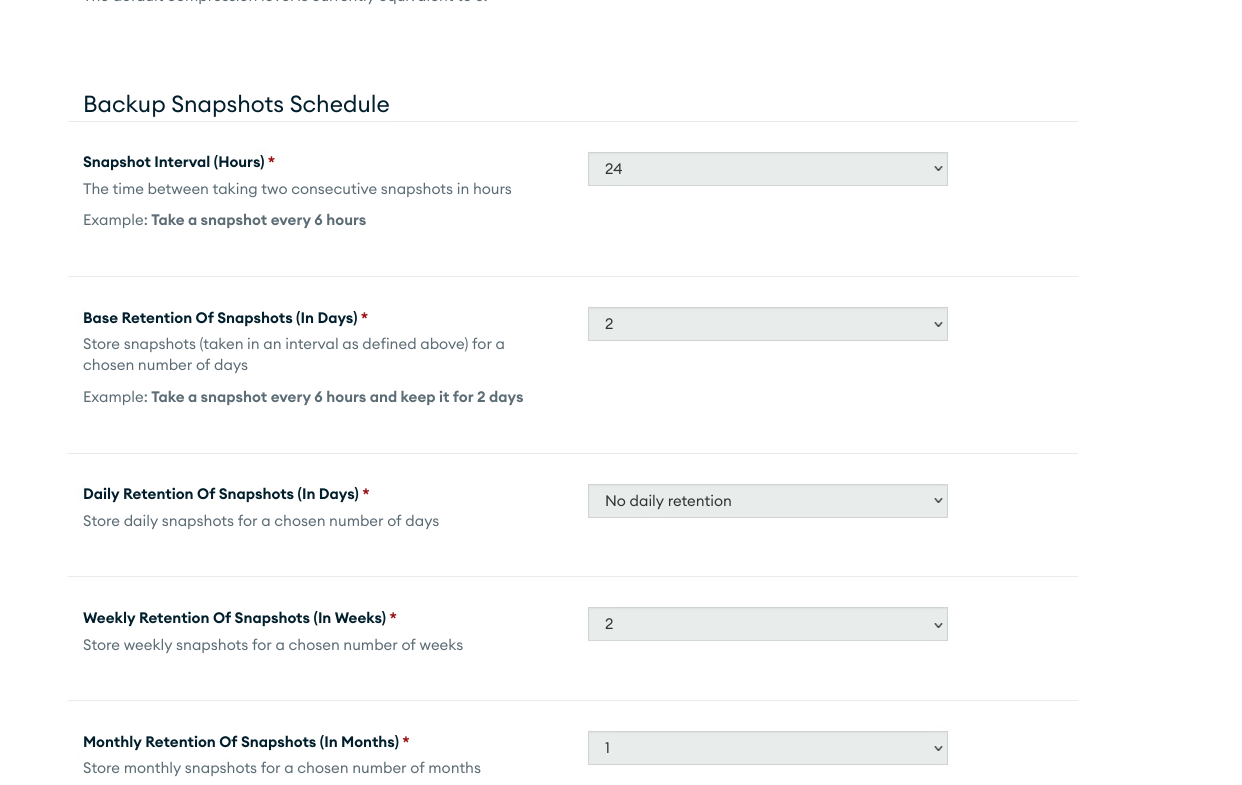Click the 'Monthly Retention Of Snapshots (In Months)' label
Image resolution: width=1242 pixels, height=785 pixels.
point(241,742)
